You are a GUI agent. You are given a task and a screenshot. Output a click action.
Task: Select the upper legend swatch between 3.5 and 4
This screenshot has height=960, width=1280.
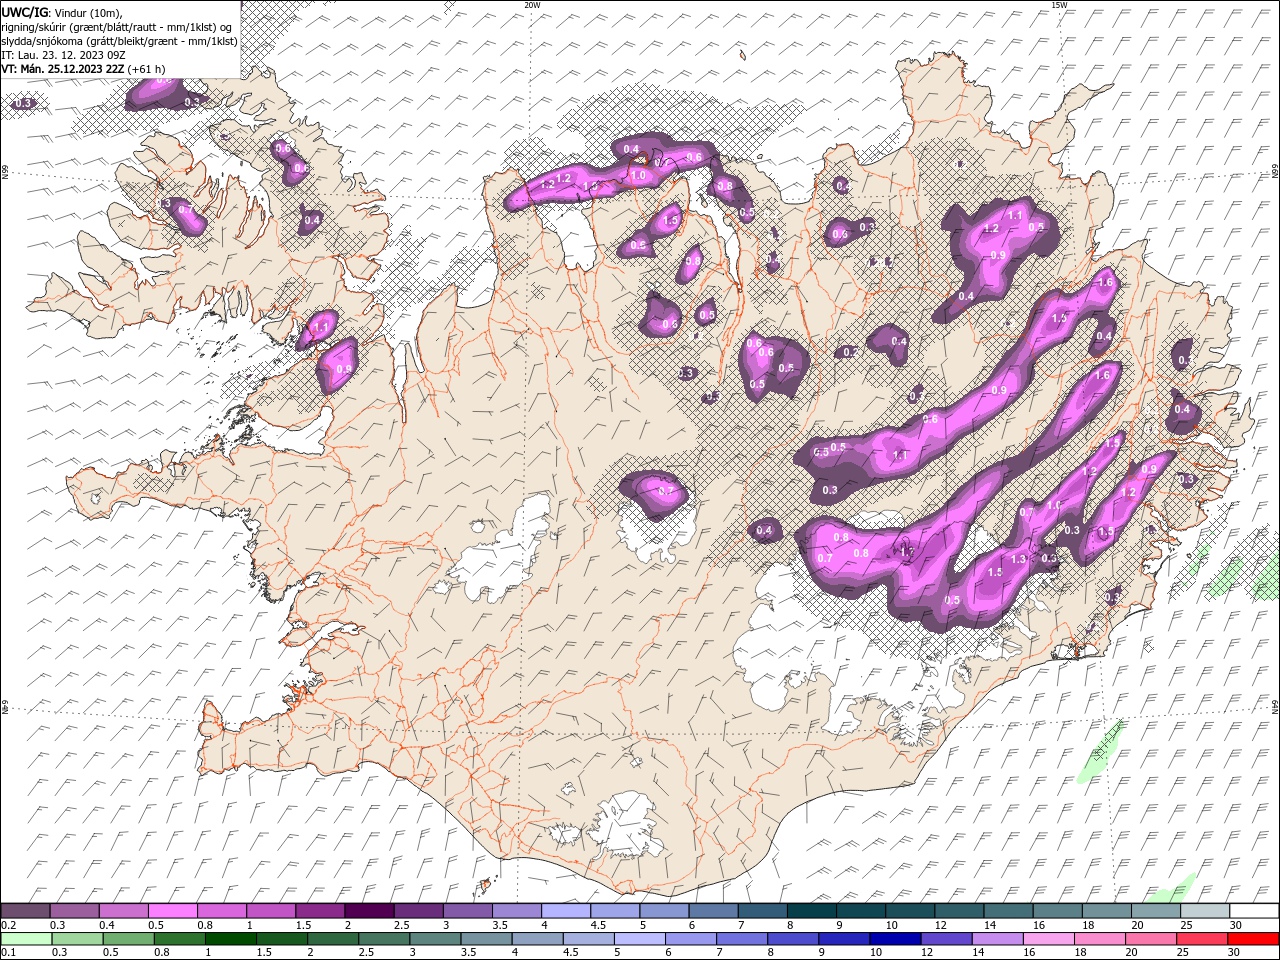[516, 911]
